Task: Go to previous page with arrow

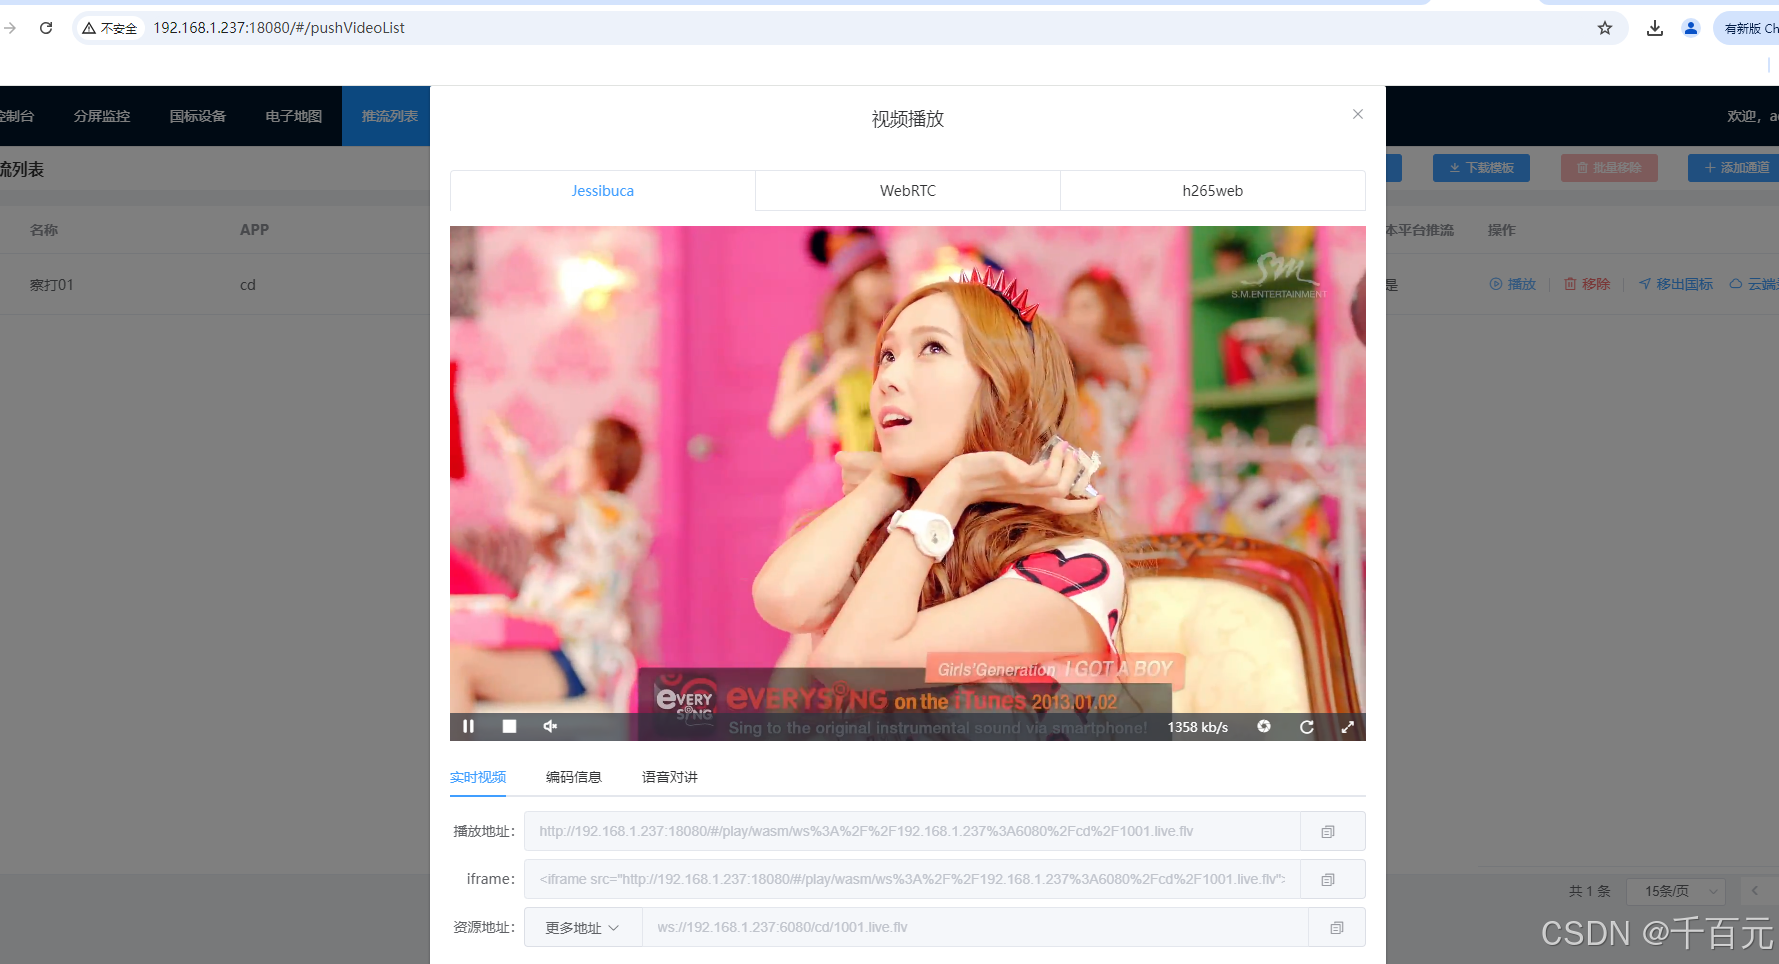Action: (x=1754, y=890)
